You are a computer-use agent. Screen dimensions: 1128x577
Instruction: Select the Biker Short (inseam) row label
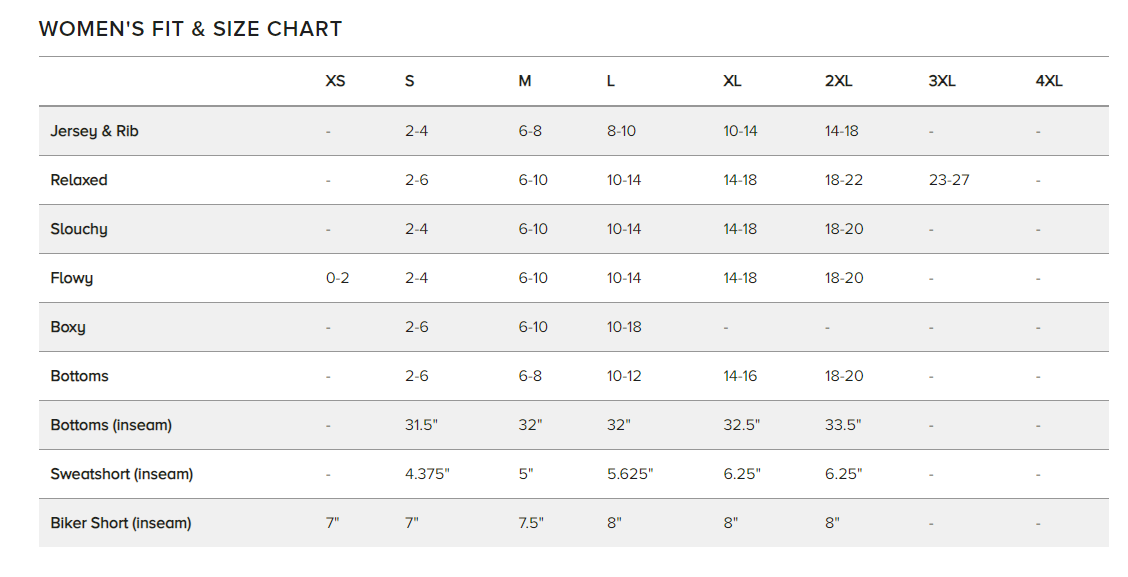click(x=121, y=523)
